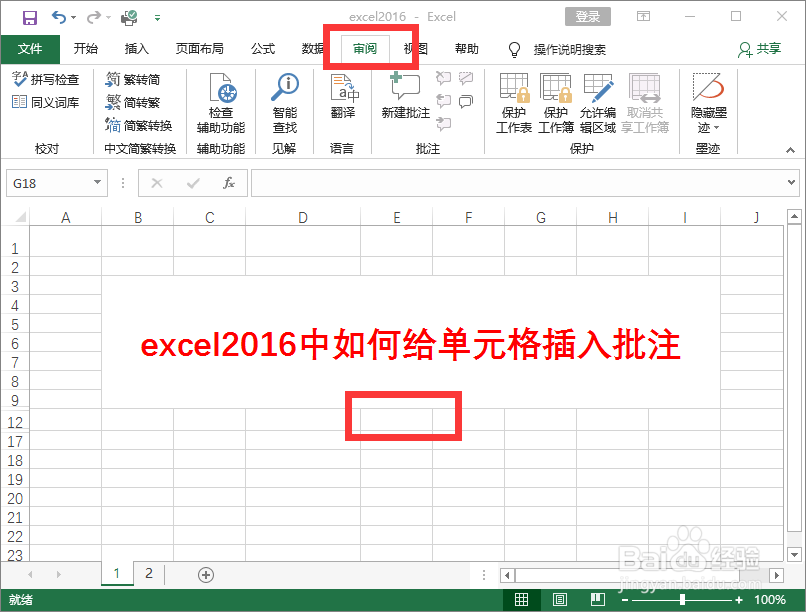Add a new sheet with plus button
Viewport: 806px width, 612px height.
pos(206,574)
